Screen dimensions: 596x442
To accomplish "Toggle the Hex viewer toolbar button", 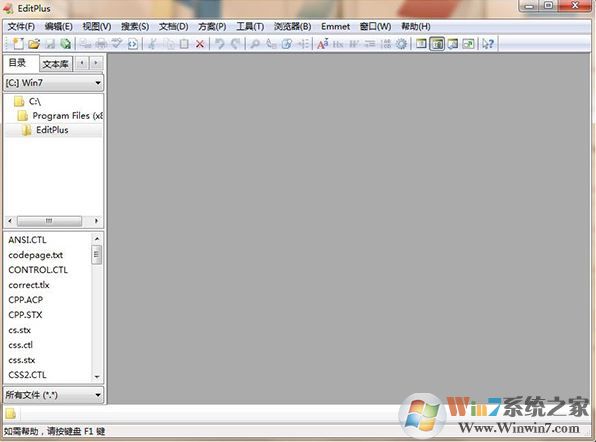I will [338, 44].
